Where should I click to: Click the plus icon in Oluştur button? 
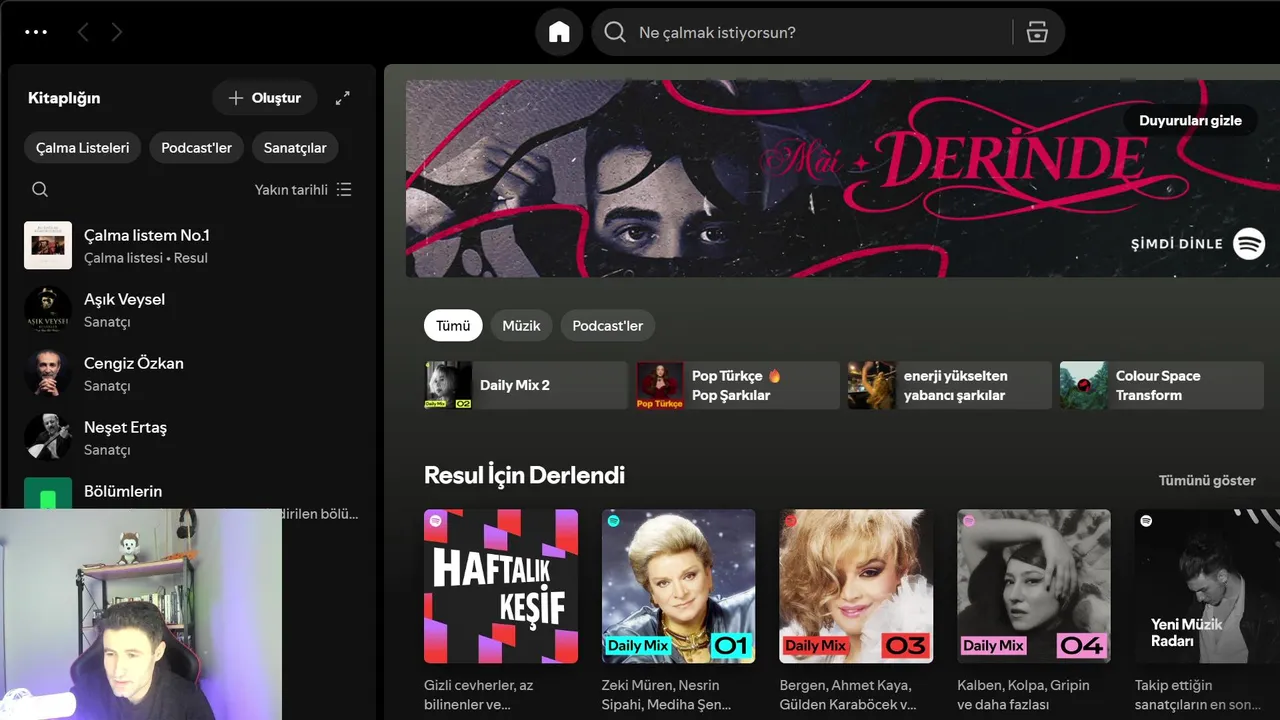click(x=236, y=98)
